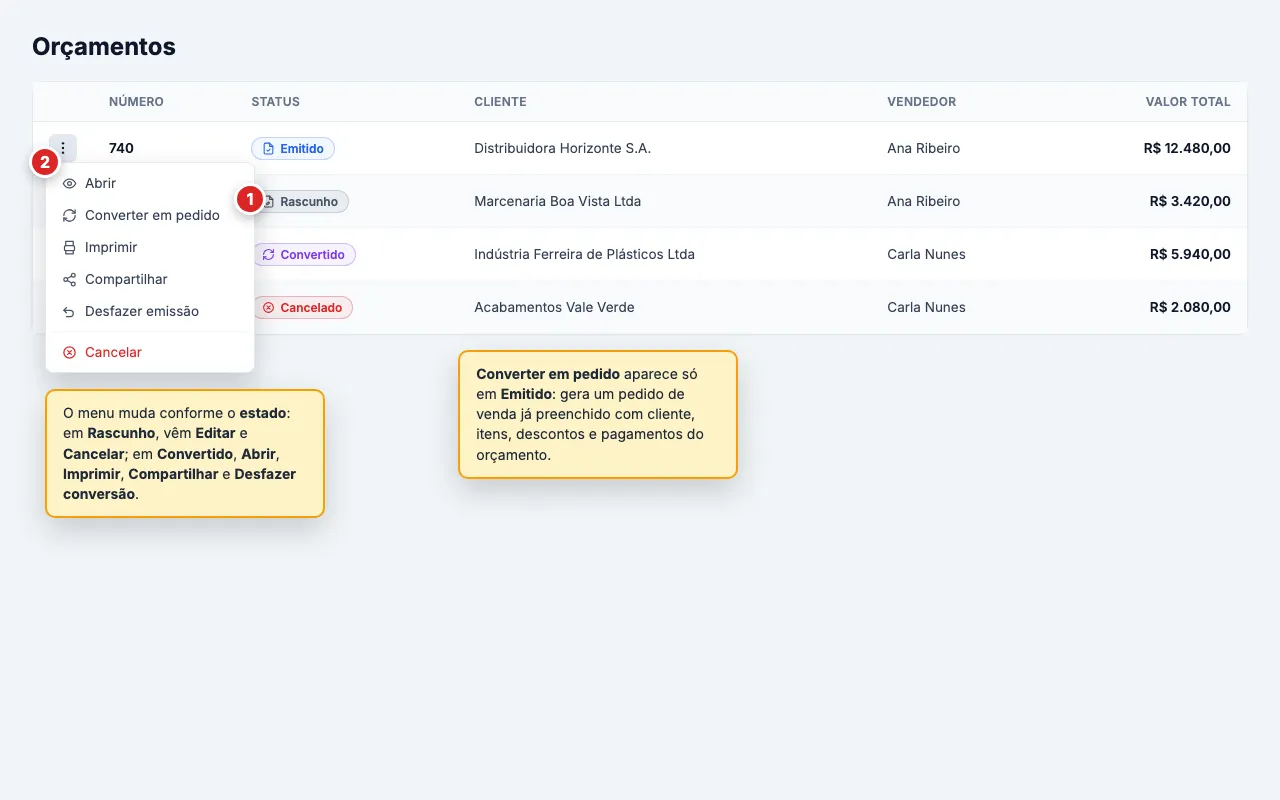1280x800 pixels.
Task: Select Desfazer emissão menu entry
Action: pyautogui.click(x=150, y=311)
